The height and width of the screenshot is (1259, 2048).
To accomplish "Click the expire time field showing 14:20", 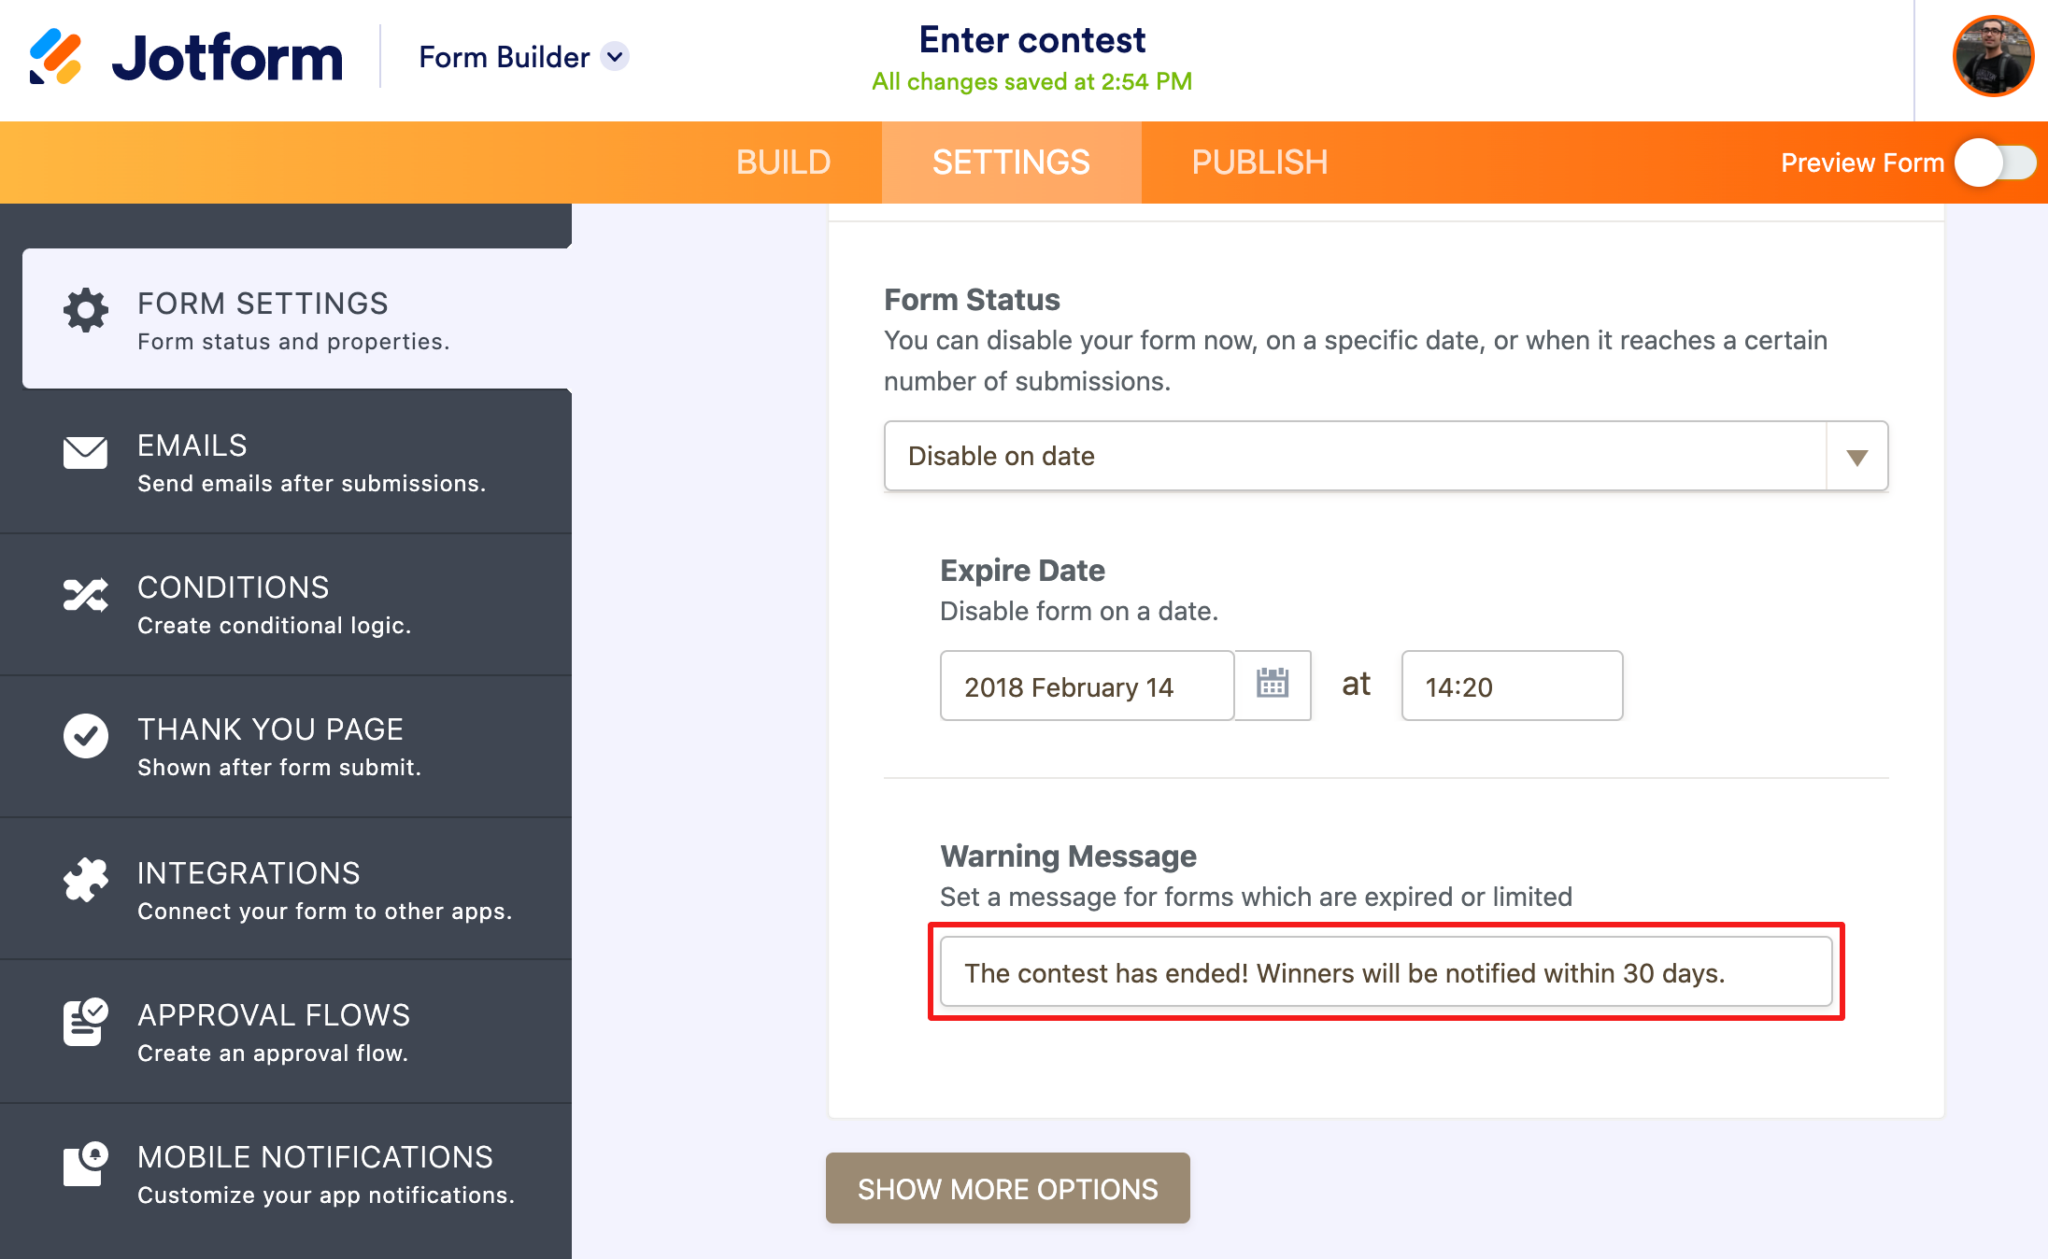I will pyautogui.click(x=1511, y=685).
